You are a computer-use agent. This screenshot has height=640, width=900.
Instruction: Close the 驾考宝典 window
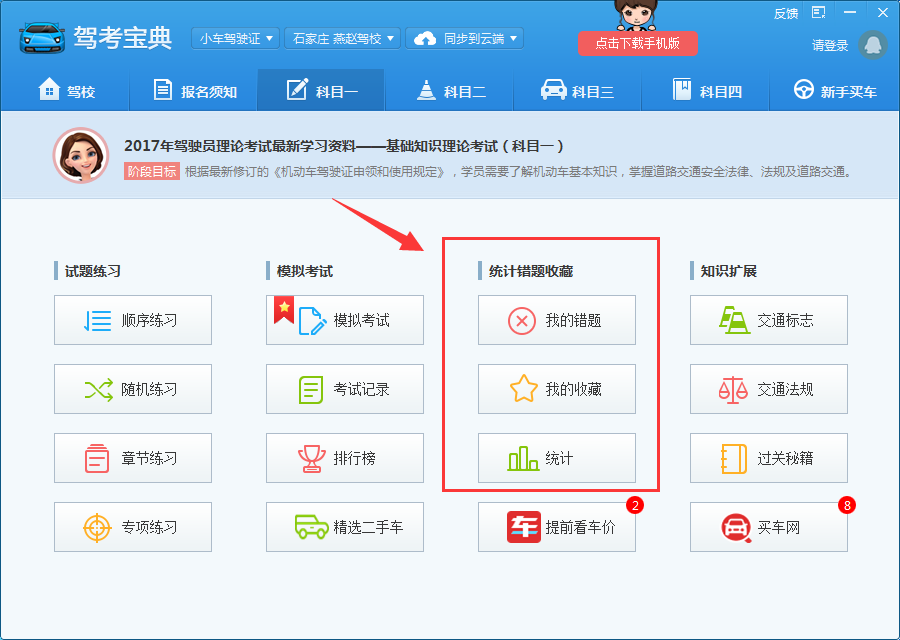883,13
